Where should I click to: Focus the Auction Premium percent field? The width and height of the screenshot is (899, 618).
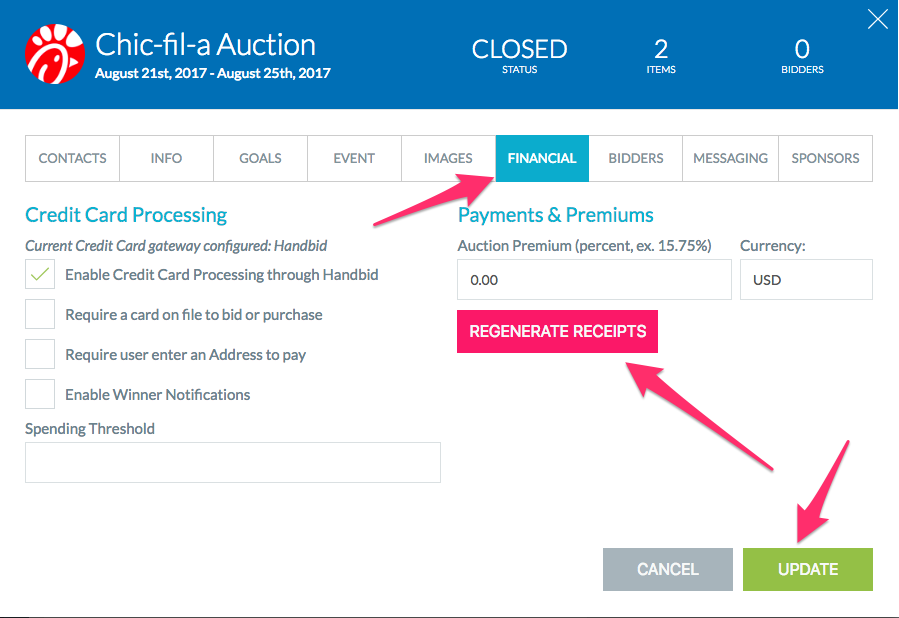595,280
